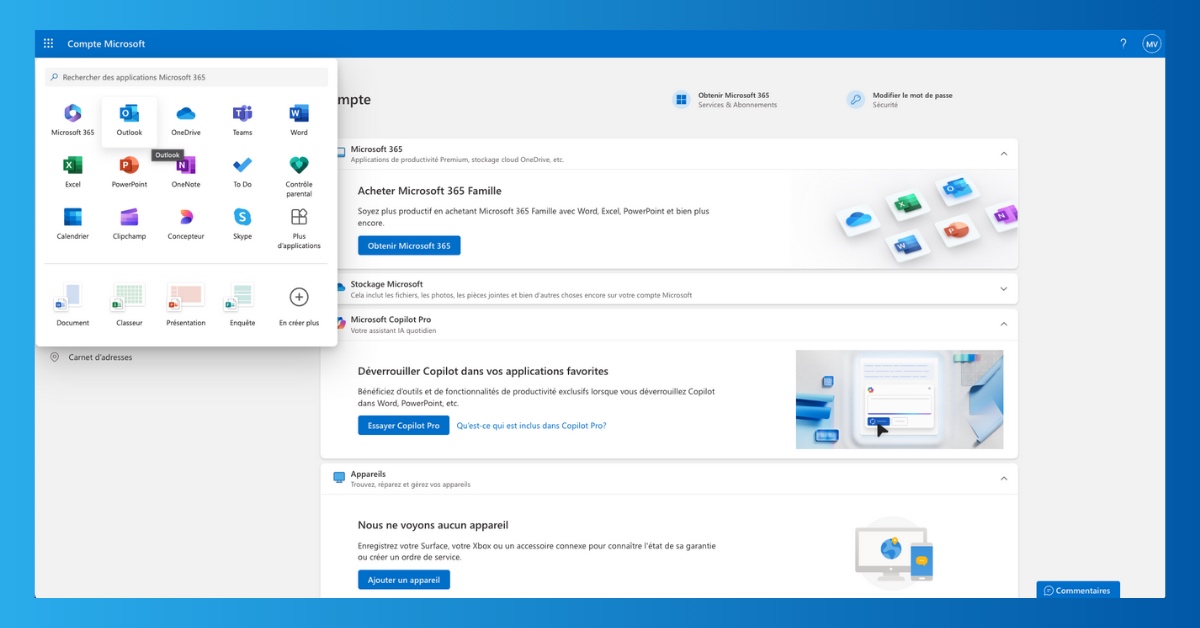This screenshot has height=628, width=1200.
Task: Click Essayer Copilot Pro button
Action: pyautogui.click(x=403, y=425)
